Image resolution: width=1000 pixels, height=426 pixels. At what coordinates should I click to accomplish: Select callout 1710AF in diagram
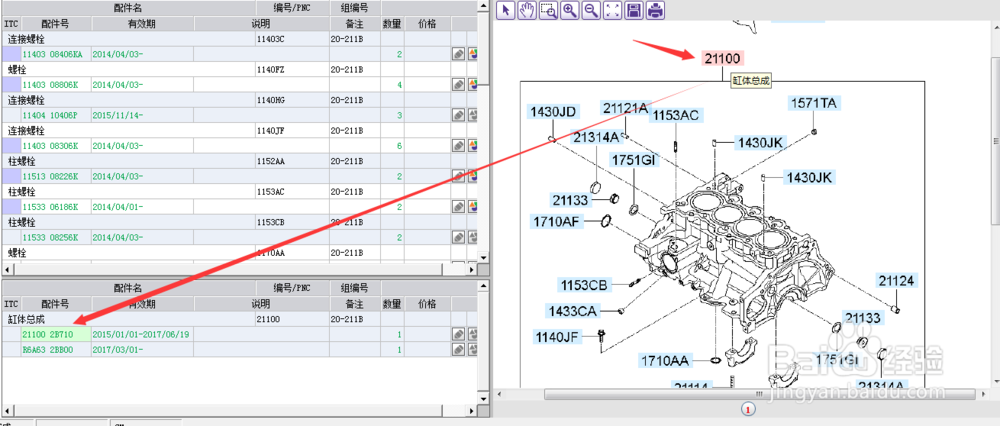click(557, 221)
